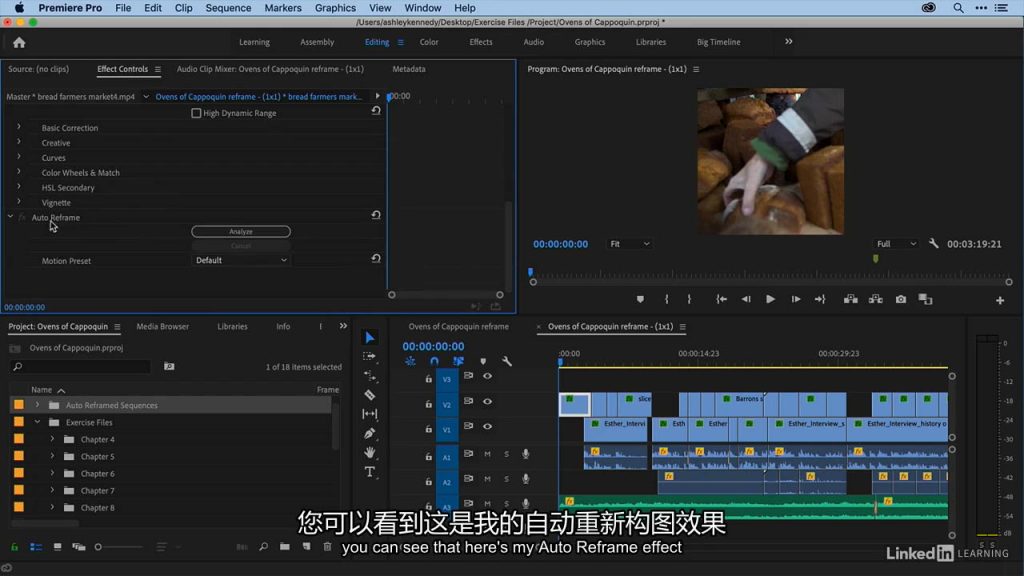The height and width of the screenshot is (576, 1024).
Task: Switch to the Effects workspace
Action: coord(481,42)
